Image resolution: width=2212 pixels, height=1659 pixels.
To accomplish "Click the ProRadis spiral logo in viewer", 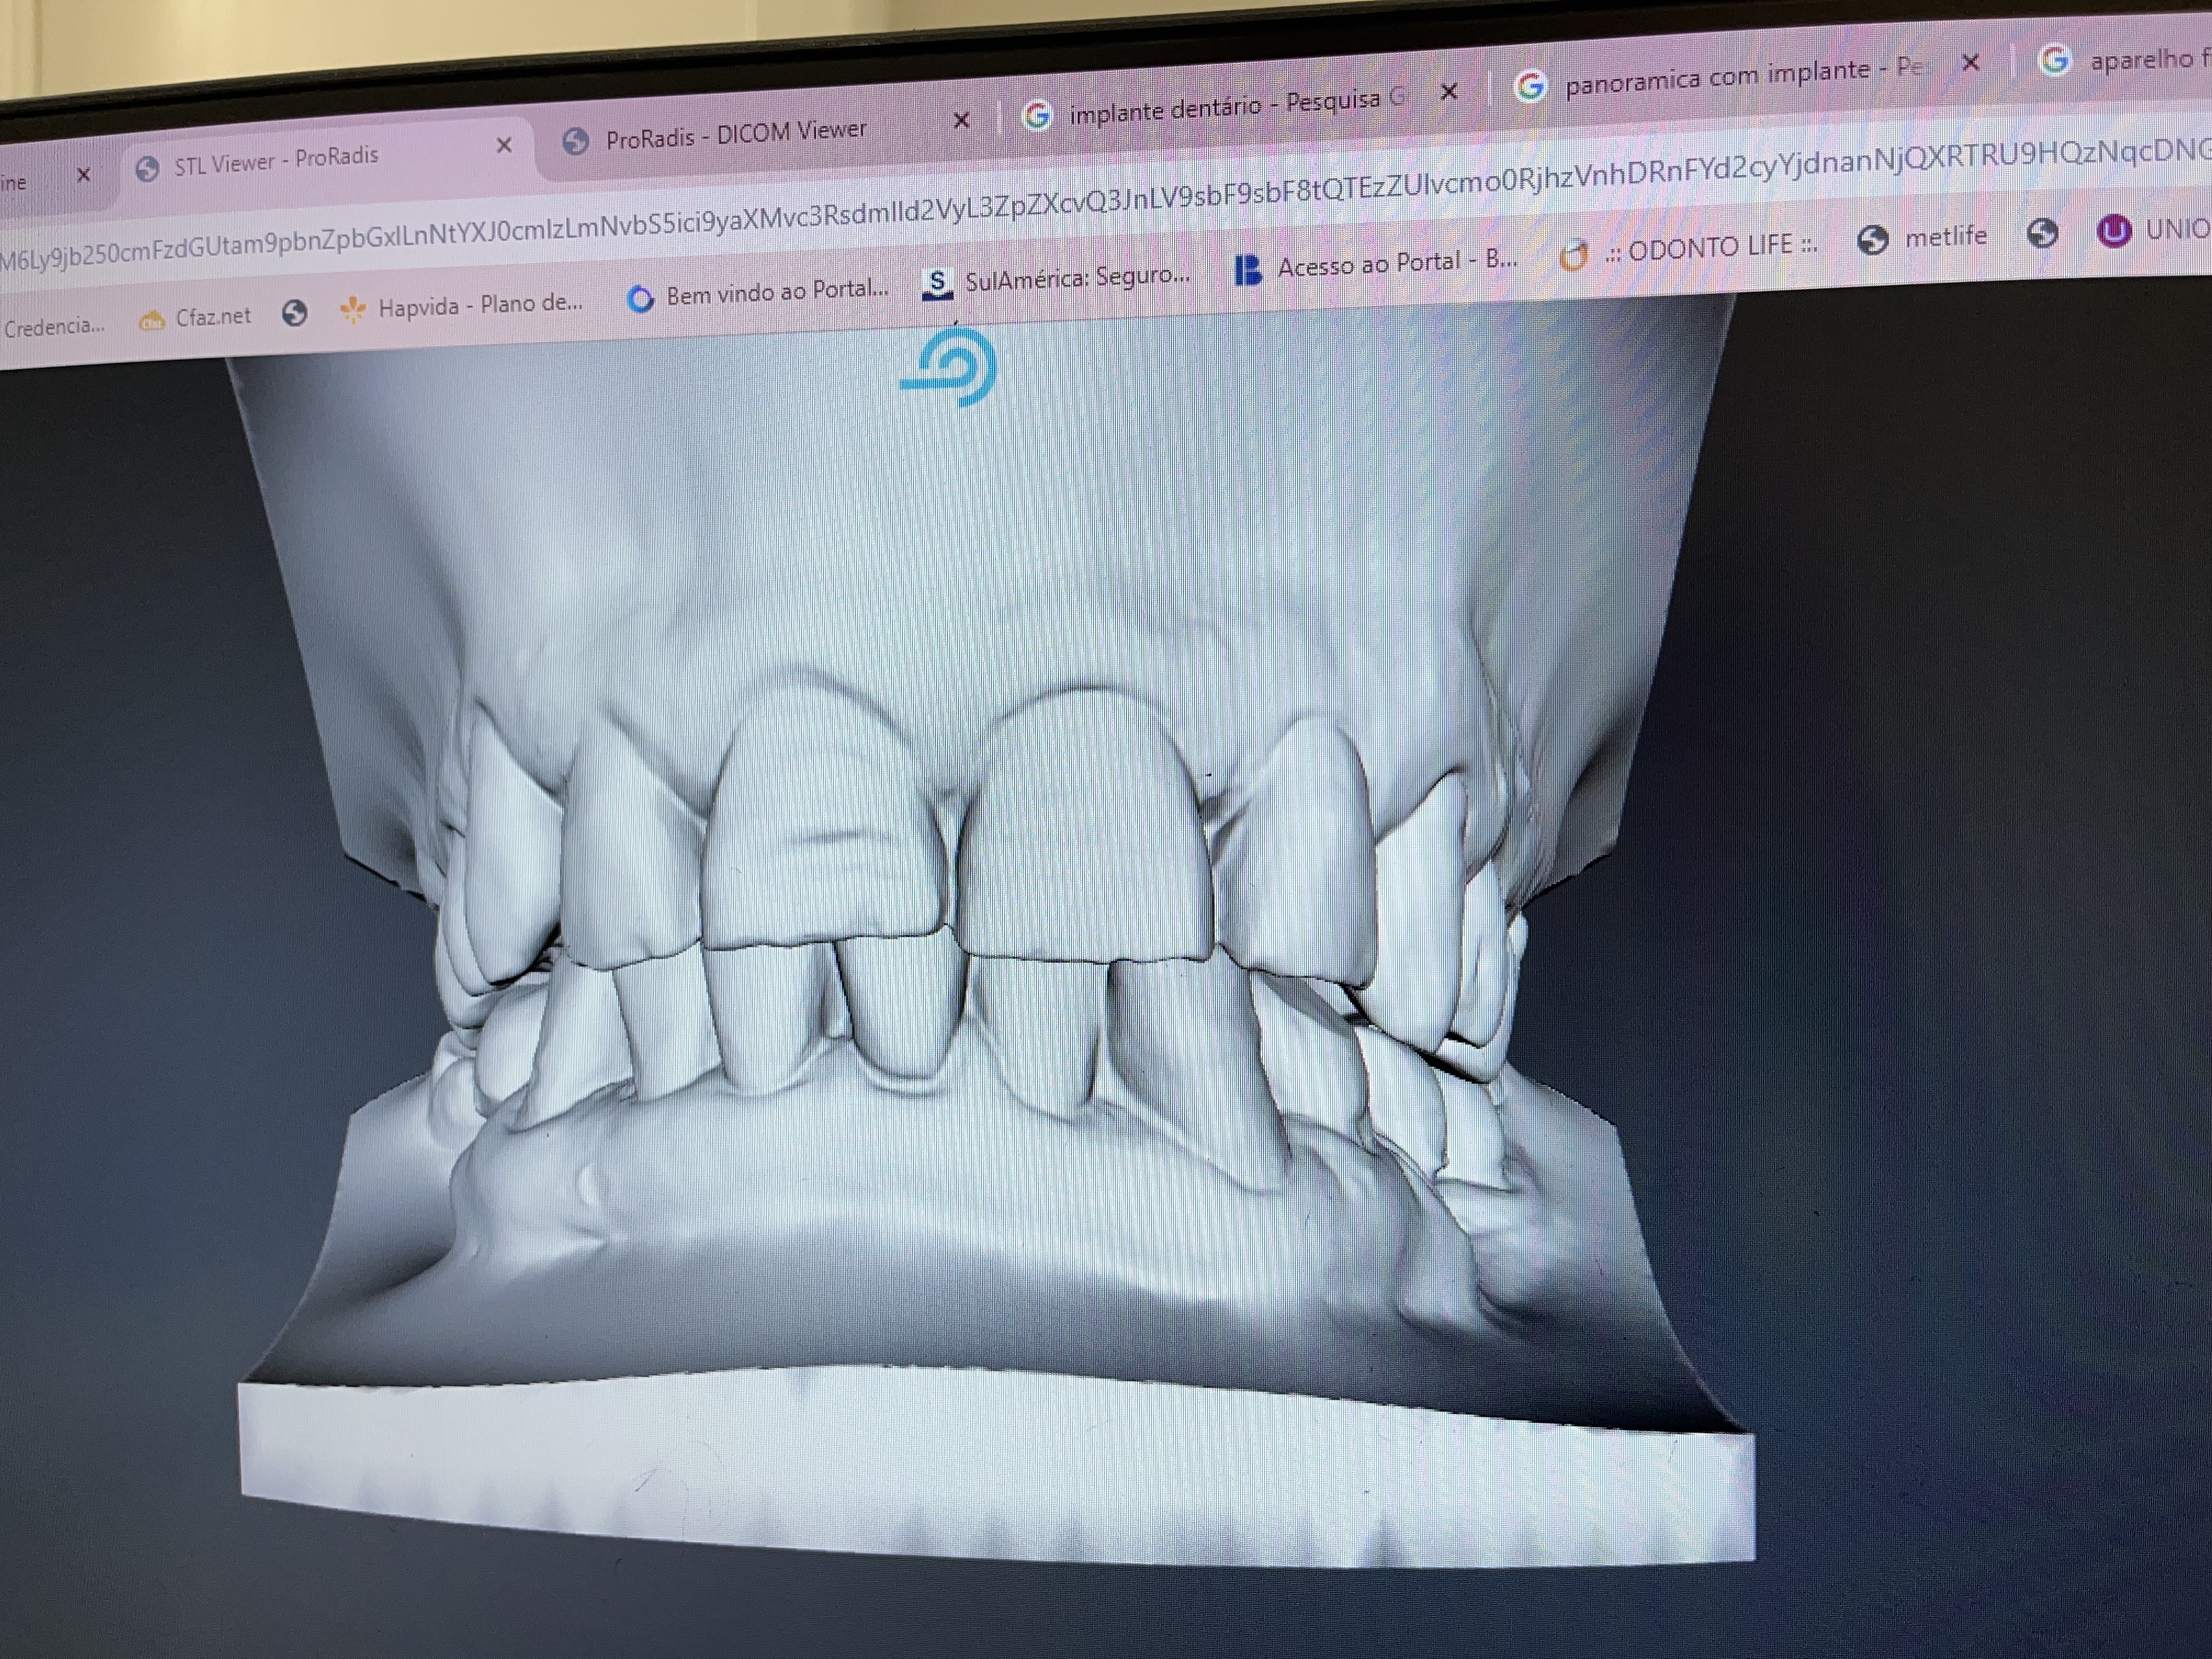I will pos(950,368).
